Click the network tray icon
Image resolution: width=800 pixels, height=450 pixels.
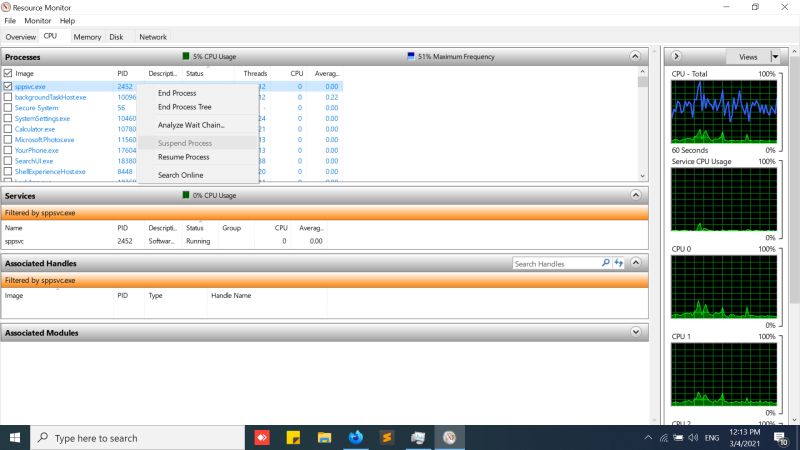coord(664,438)
